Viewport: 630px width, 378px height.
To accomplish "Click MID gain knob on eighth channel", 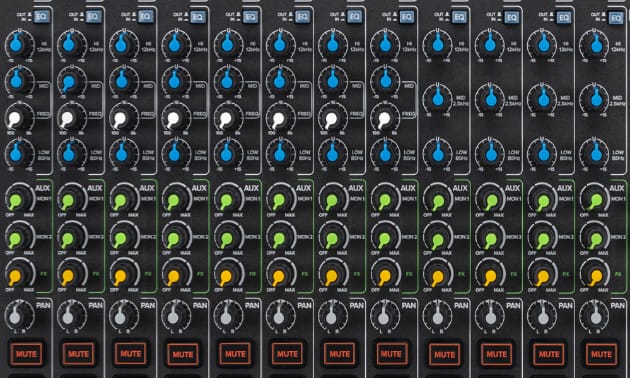I will [385, 81].
